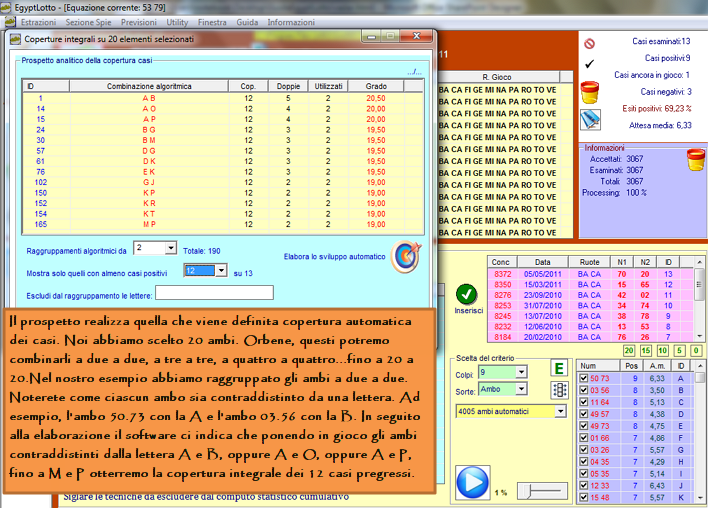Screen dimensions: 708x508
Task: Open the 4005 ambi automatici dropdown
Action: (x=560, y=411)
